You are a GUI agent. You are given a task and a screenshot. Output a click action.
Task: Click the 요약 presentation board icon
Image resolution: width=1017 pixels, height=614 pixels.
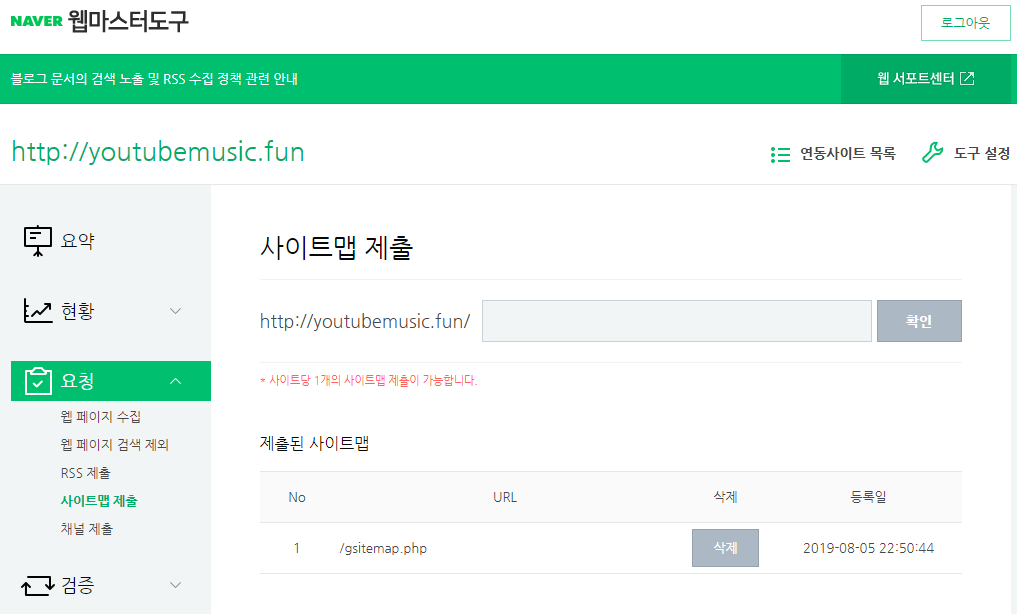pos(38,241)
